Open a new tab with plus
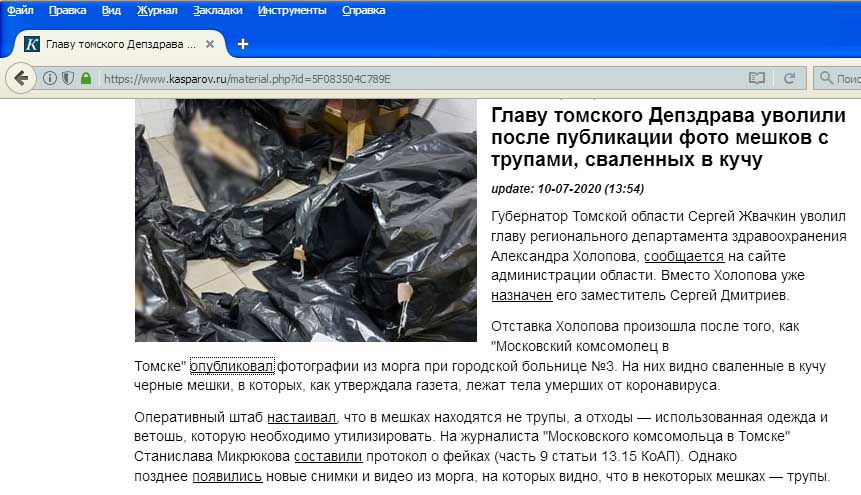 coord(243,45)
